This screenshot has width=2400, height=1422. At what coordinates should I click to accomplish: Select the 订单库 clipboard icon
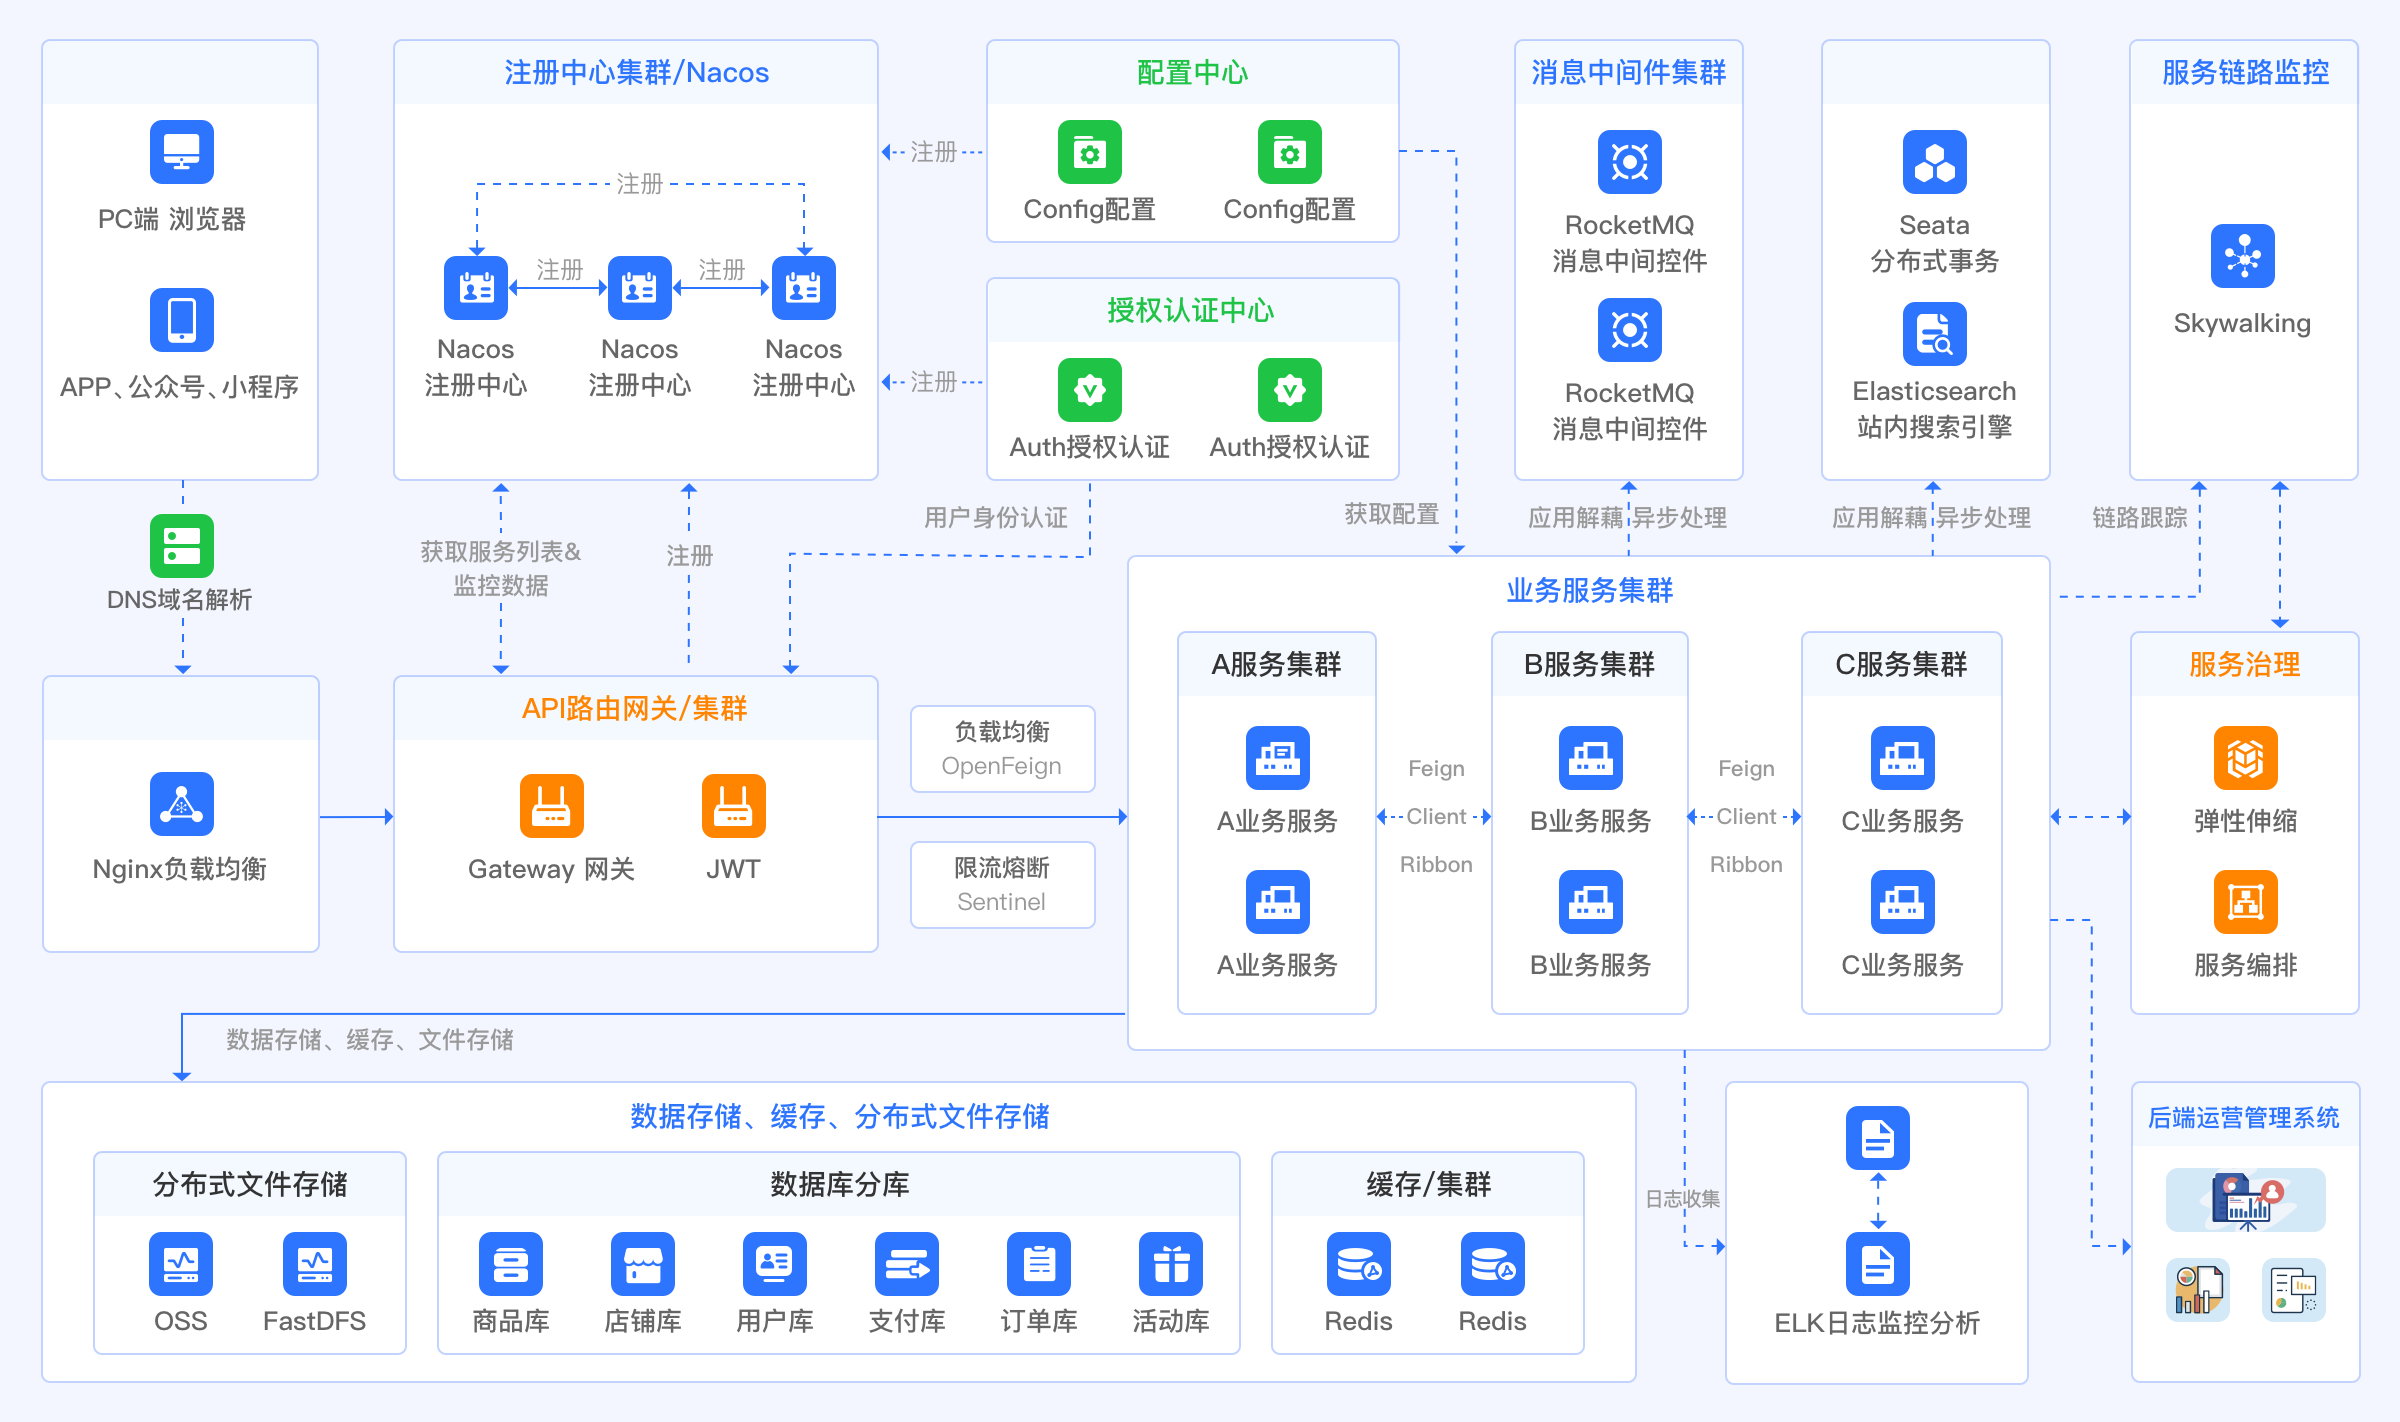pyautogui.click(x=1038, y=1264)
